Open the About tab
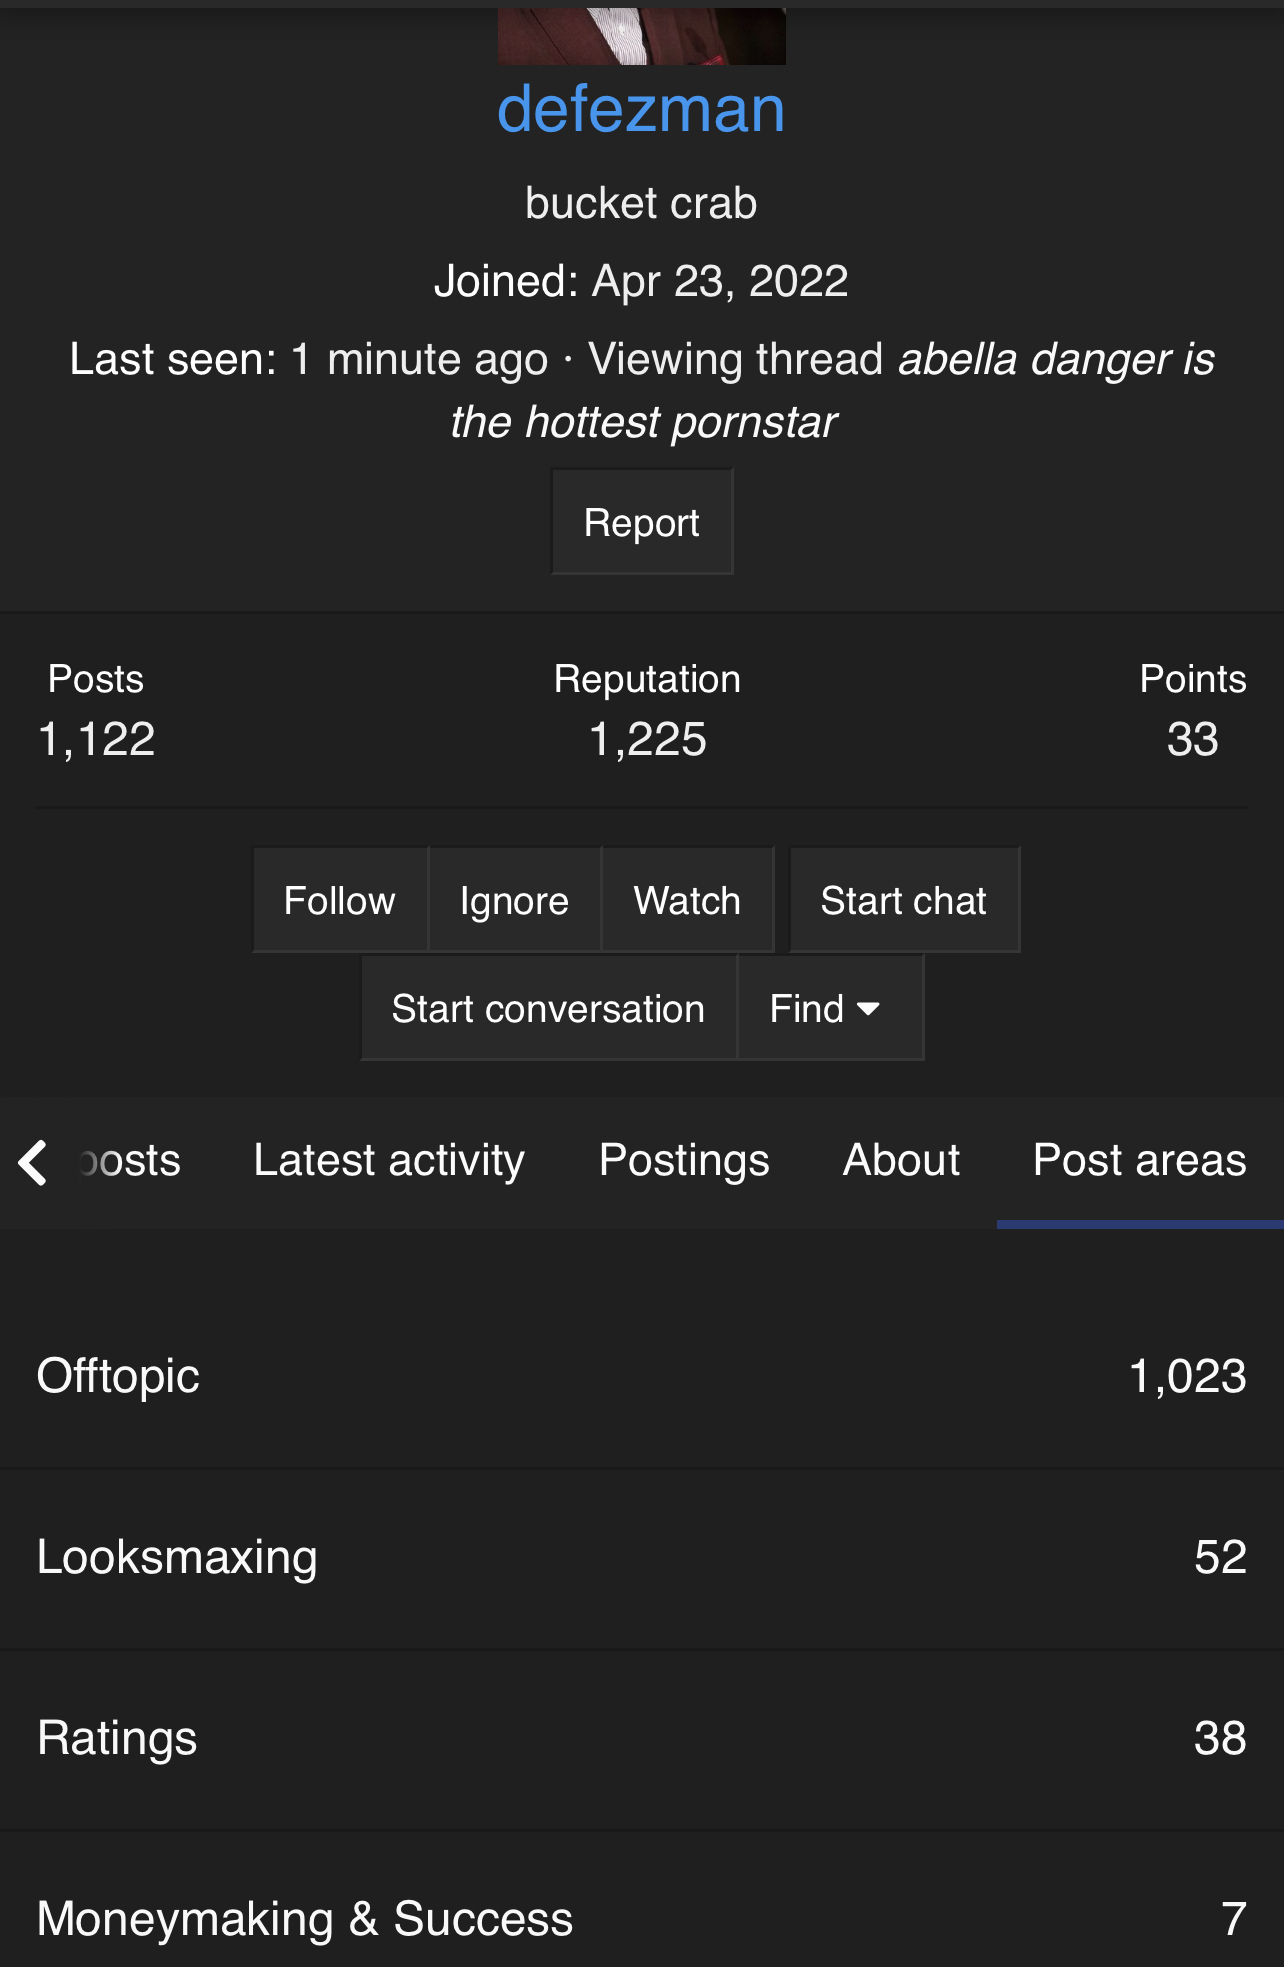Screen dimensions: 1284x1967 [901, 1161]
